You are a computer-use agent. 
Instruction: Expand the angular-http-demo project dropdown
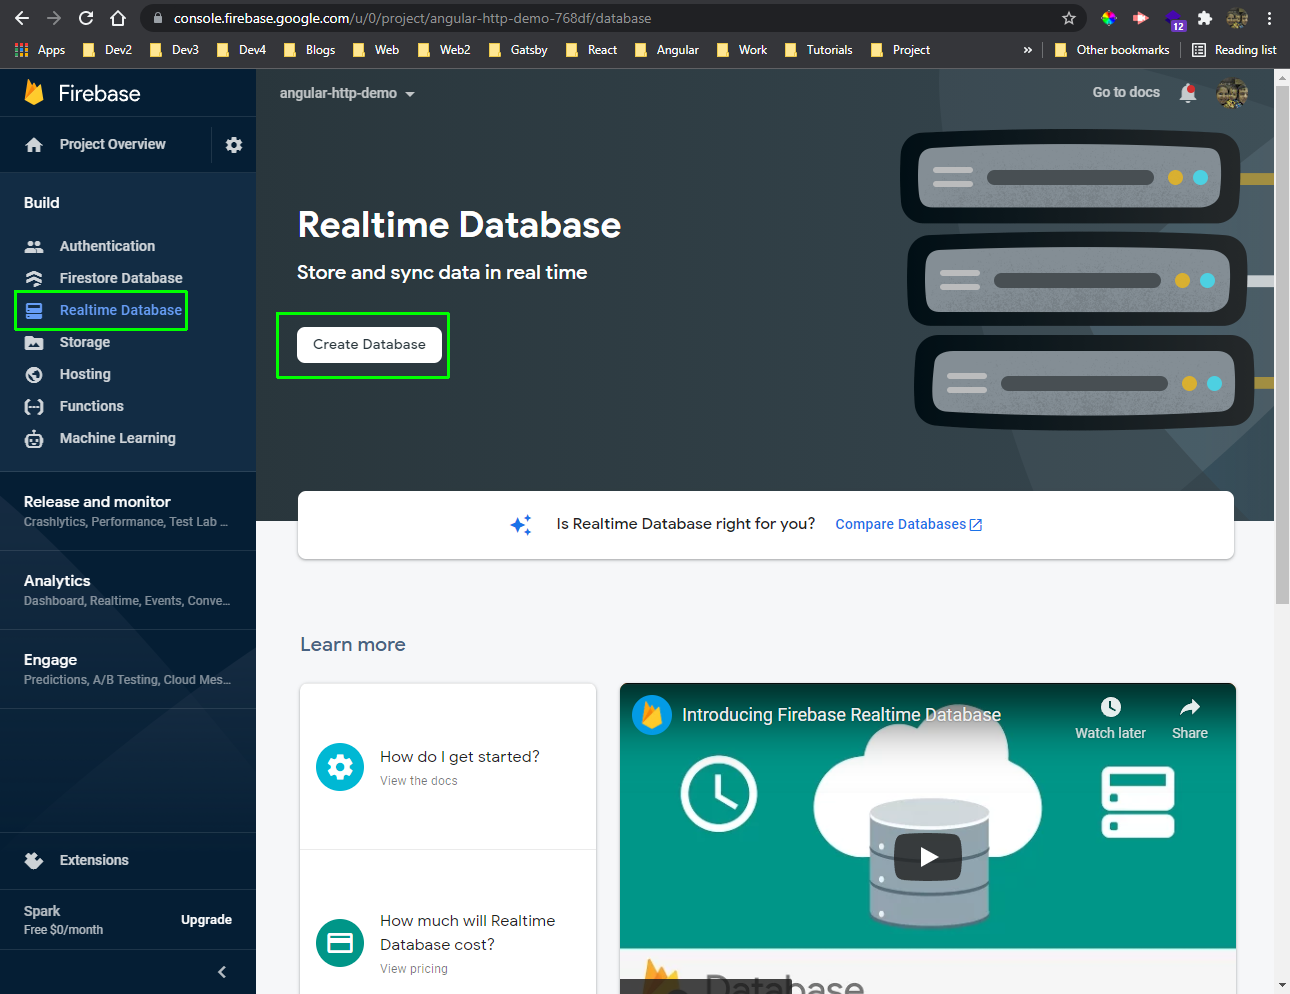[x=347, y=93]
